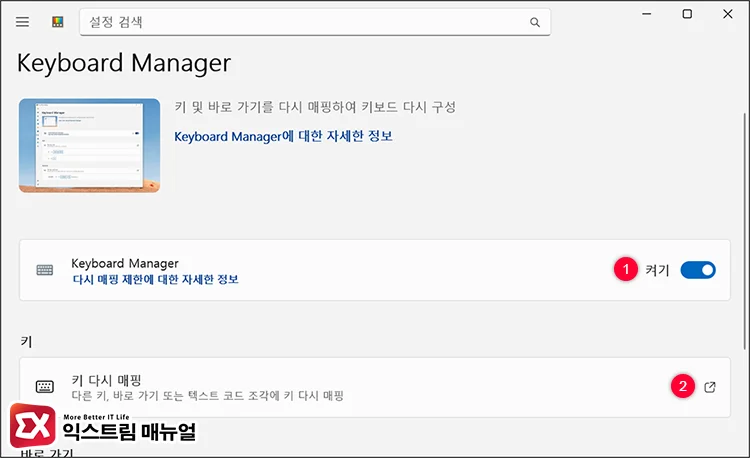Open the 키 다시 매핑 row
This screenshot has height=458, width=750.
[x=375, y=387]
